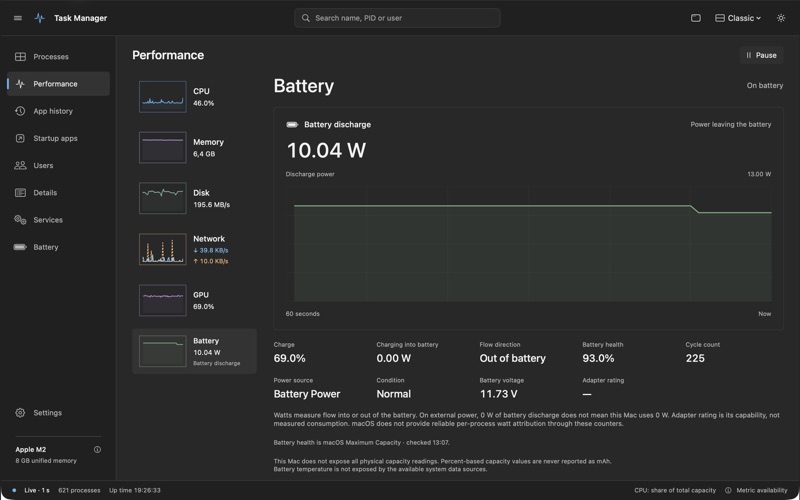Image resolution: width=800 pixels, height=500 pixels.
Task: Select Performance in the sidebar
Action: tap(58, 84)
